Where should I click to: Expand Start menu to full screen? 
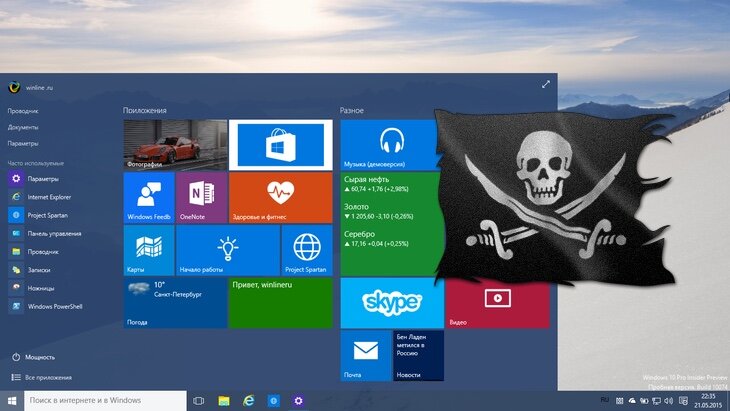pyautogui.click(x=546, y=84)
